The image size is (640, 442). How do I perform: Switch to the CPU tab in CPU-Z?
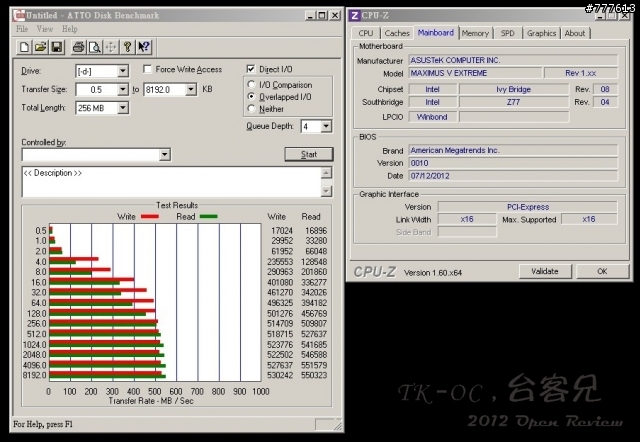366,33
